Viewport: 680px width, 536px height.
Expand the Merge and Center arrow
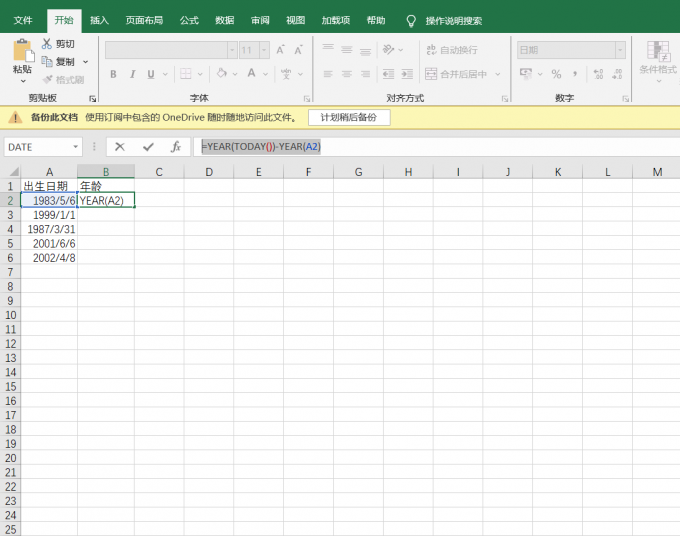tap(498, 74)
